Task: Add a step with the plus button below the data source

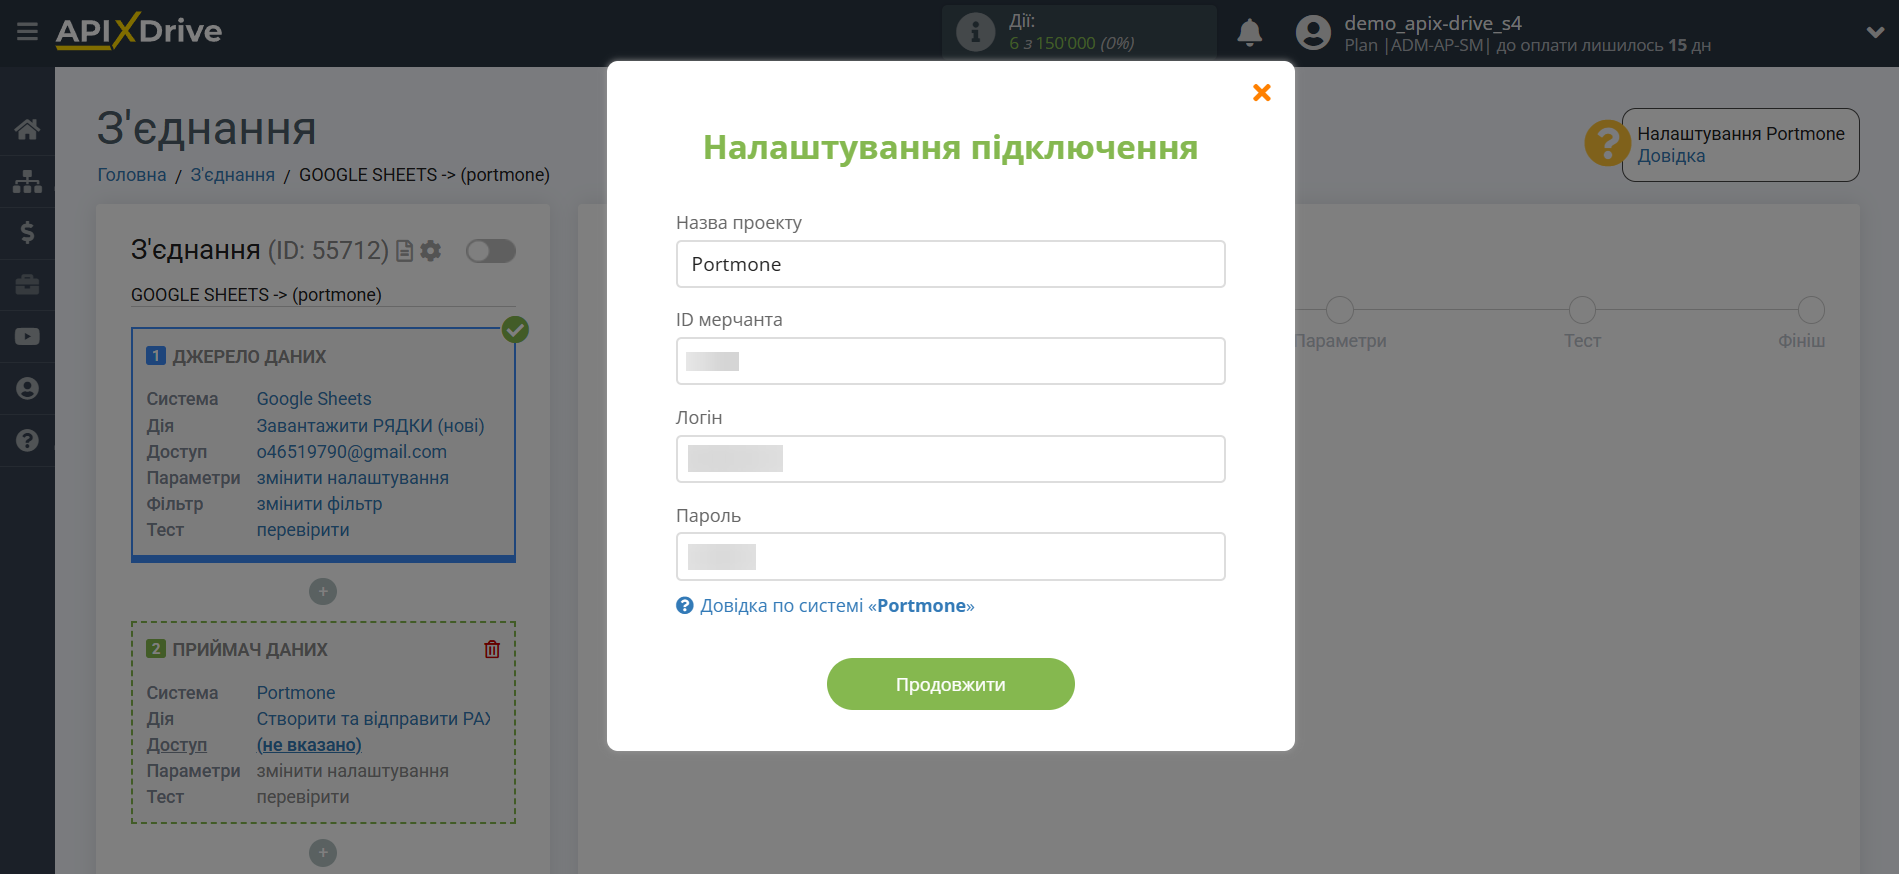Action: click(x=322, y=592)
